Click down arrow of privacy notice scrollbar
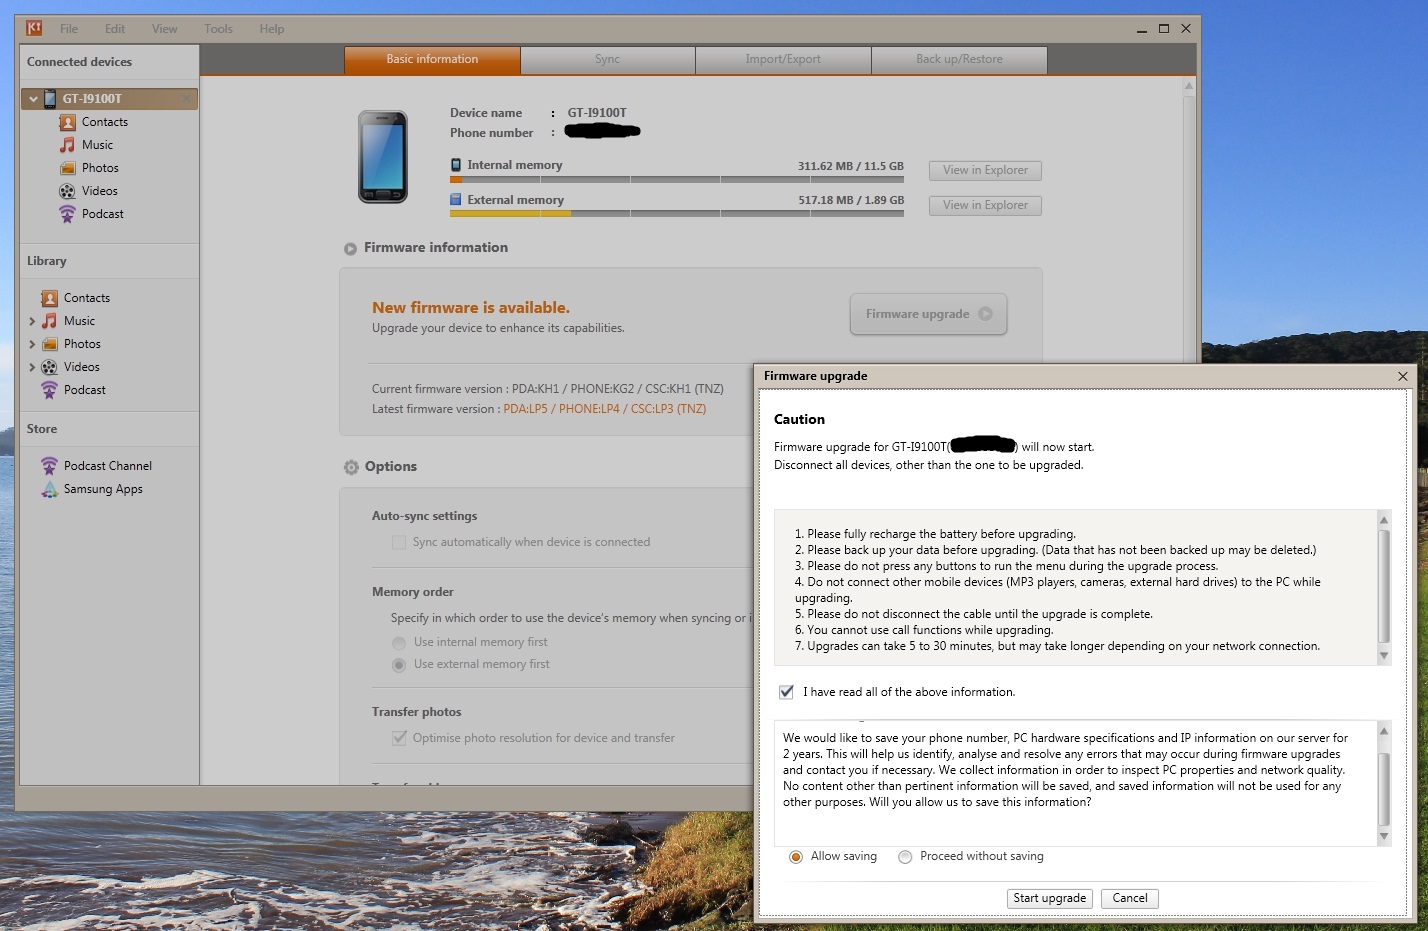Viewport: 1428px width, 931px height. (1384, 836)
